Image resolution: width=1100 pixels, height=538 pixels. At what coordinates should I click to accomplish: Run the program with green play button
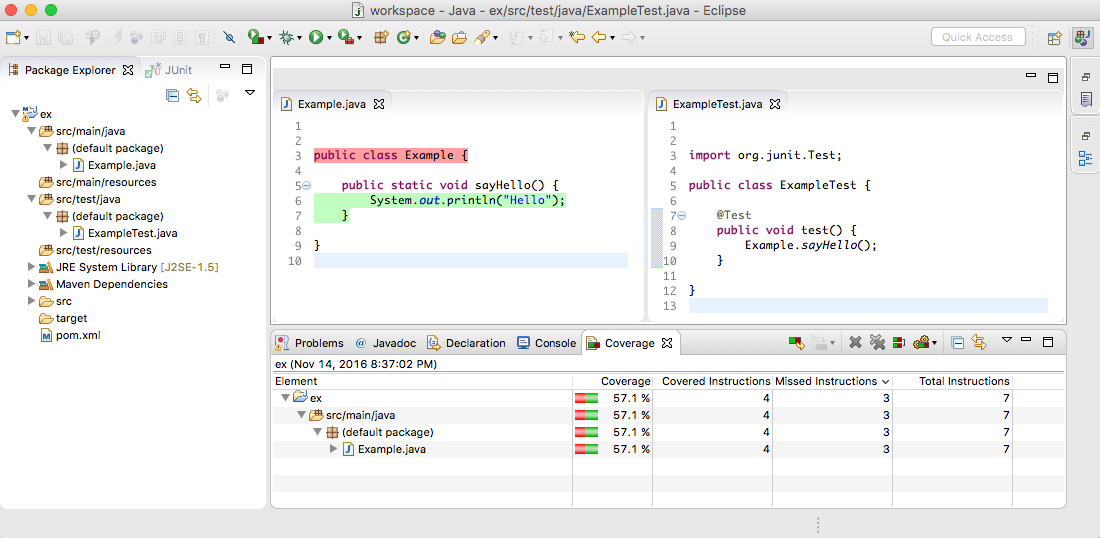[316, 37]
